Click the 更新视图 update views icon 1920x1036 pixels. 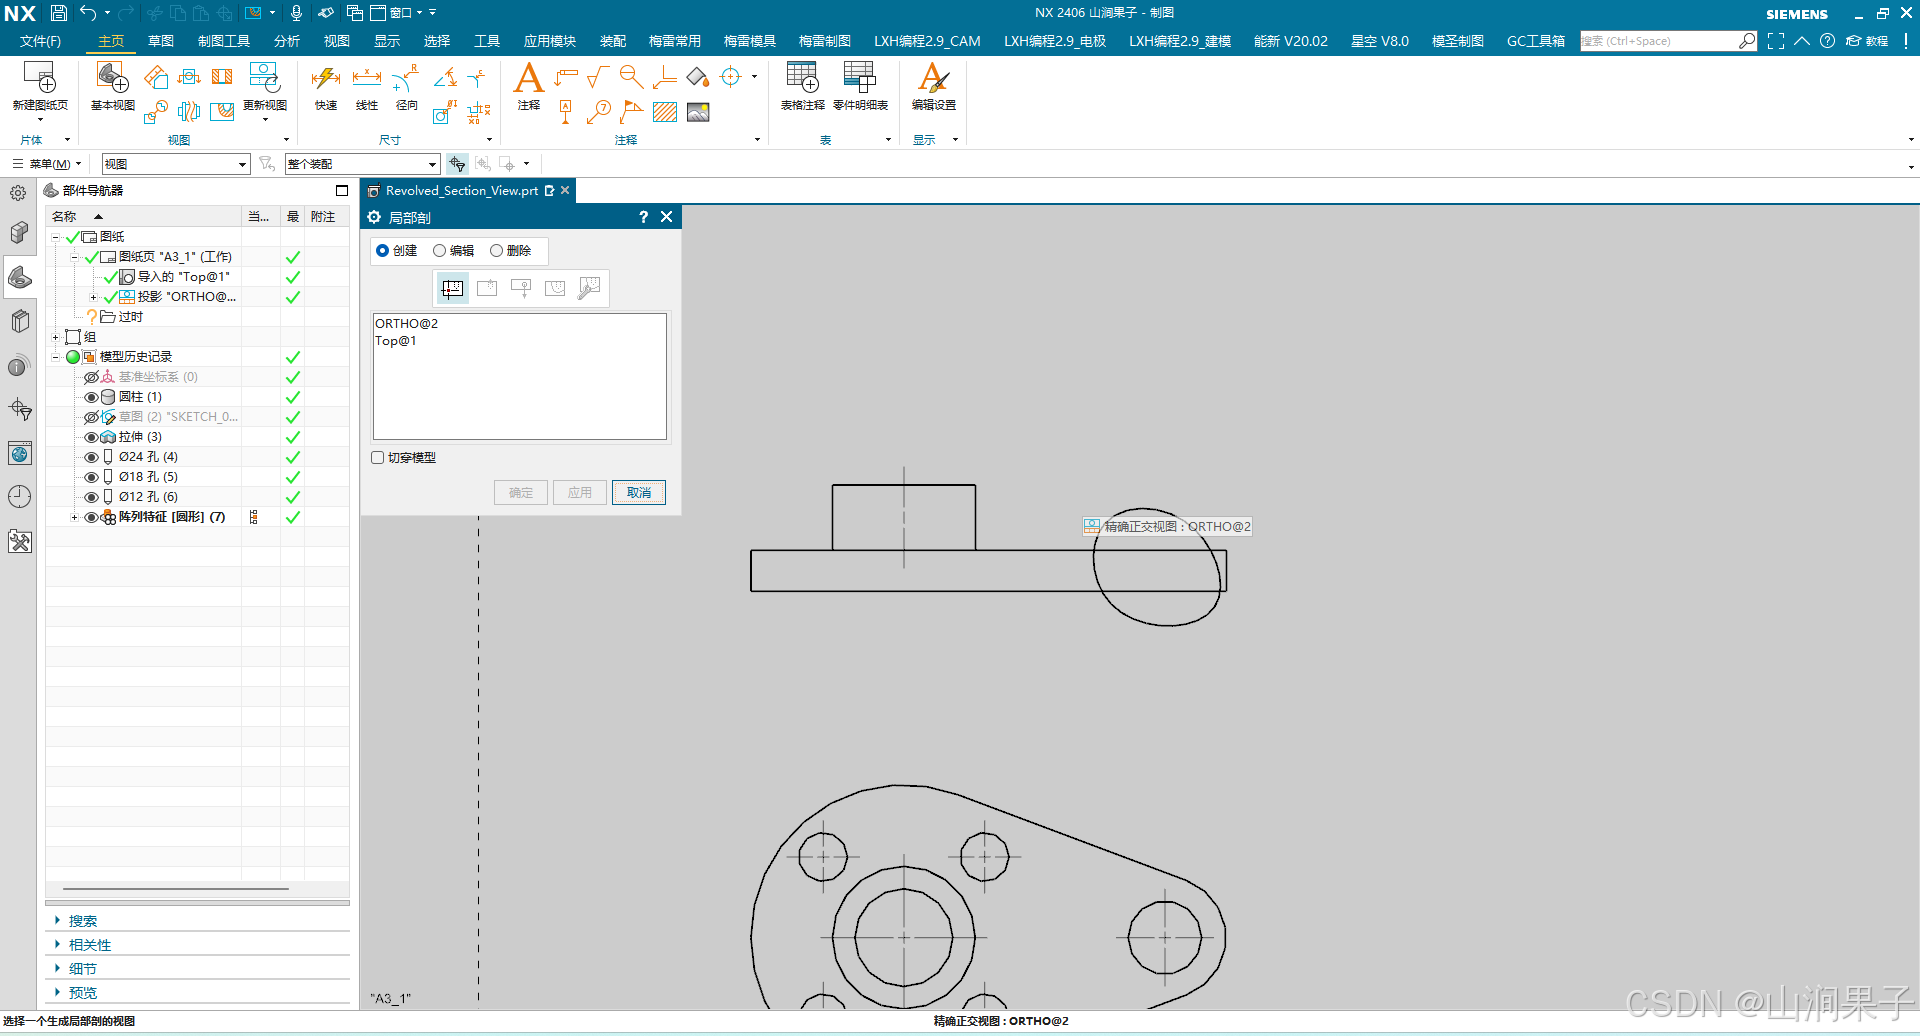(264, 78)
